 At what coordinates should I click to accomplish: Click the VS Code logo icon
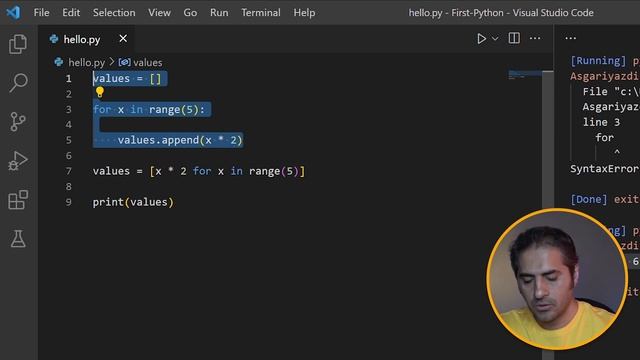13,13
